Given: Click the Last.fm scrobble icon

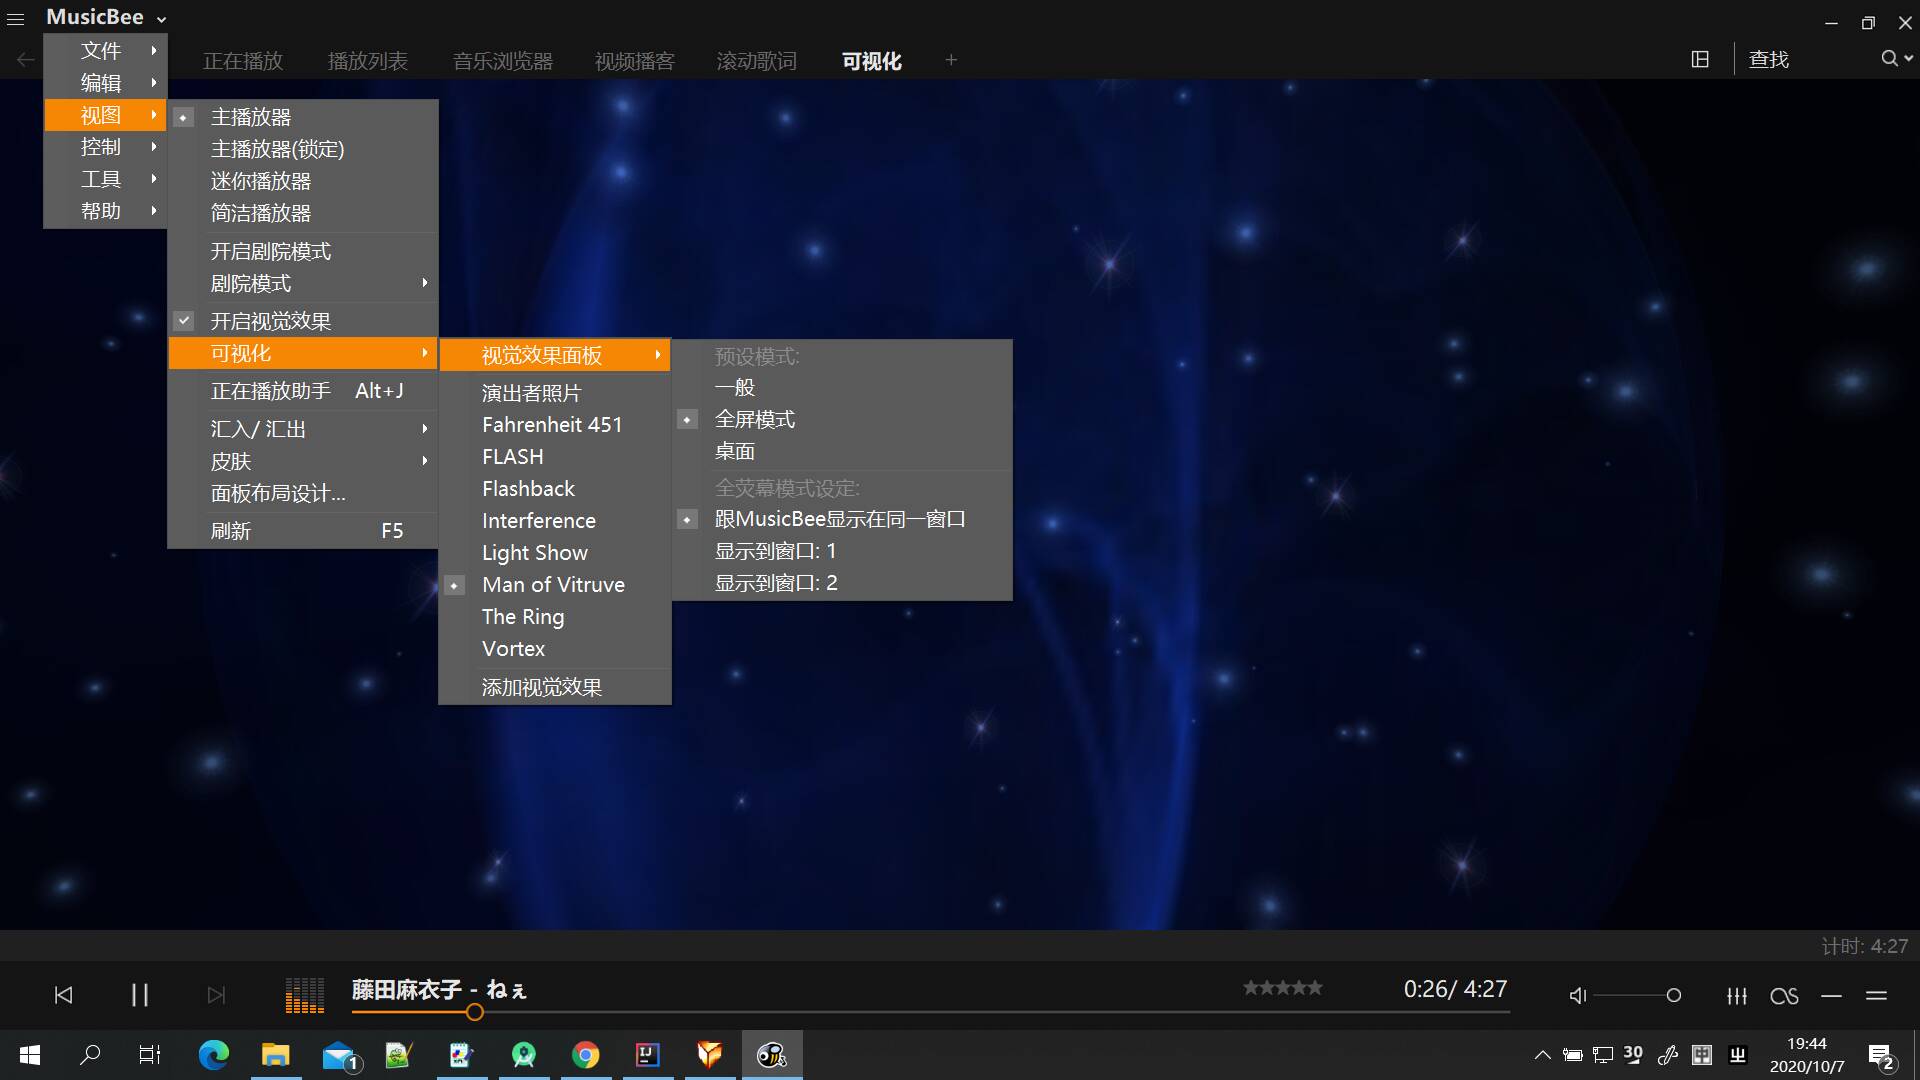Looking at the screenshot, I should tap(1784, 996).
